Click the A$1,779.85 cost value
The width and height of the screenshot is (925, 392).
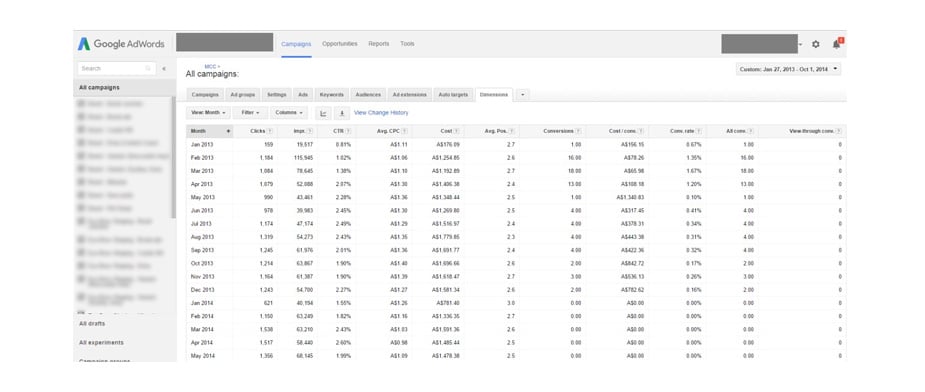(x=445, y=237)
